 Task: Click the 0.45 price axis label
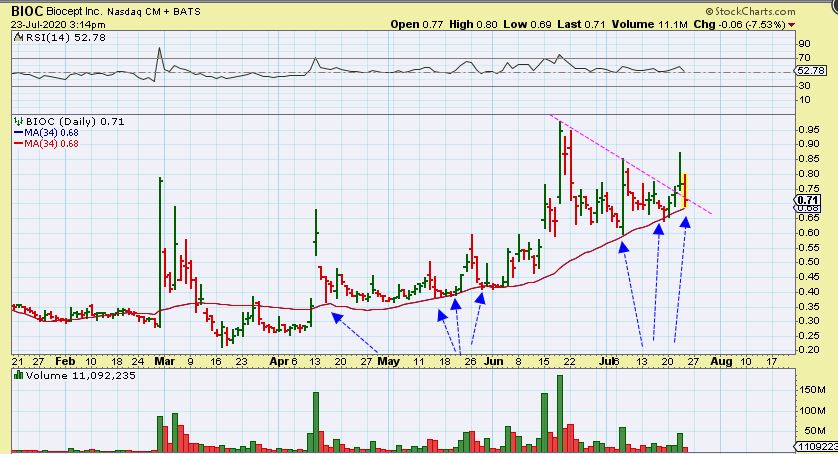coord(808,277)
